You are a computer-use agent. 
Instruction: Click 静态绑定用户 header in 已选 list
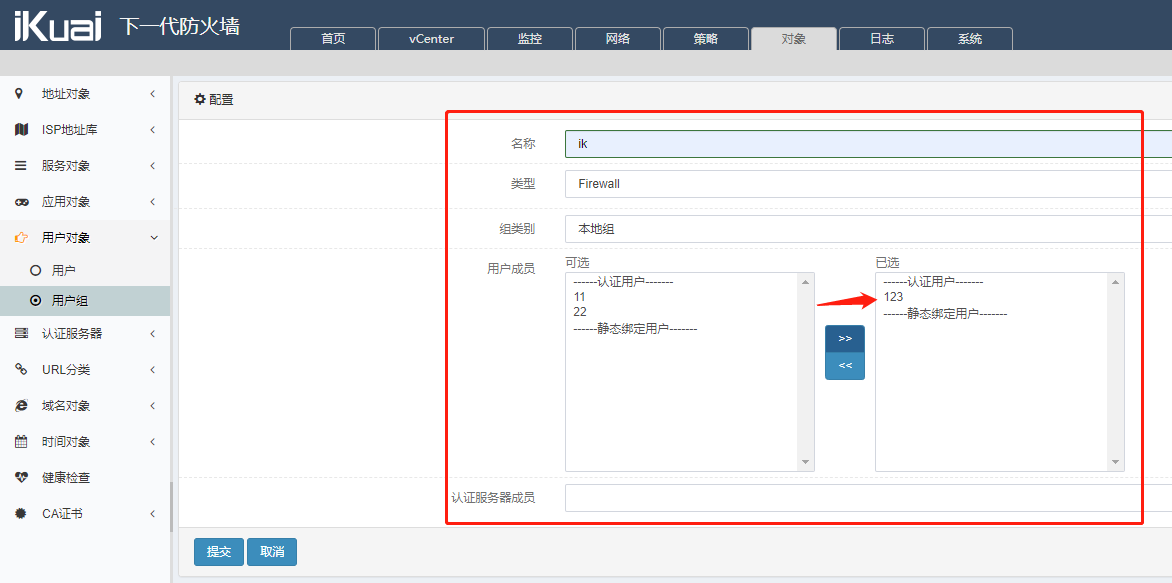945,314
